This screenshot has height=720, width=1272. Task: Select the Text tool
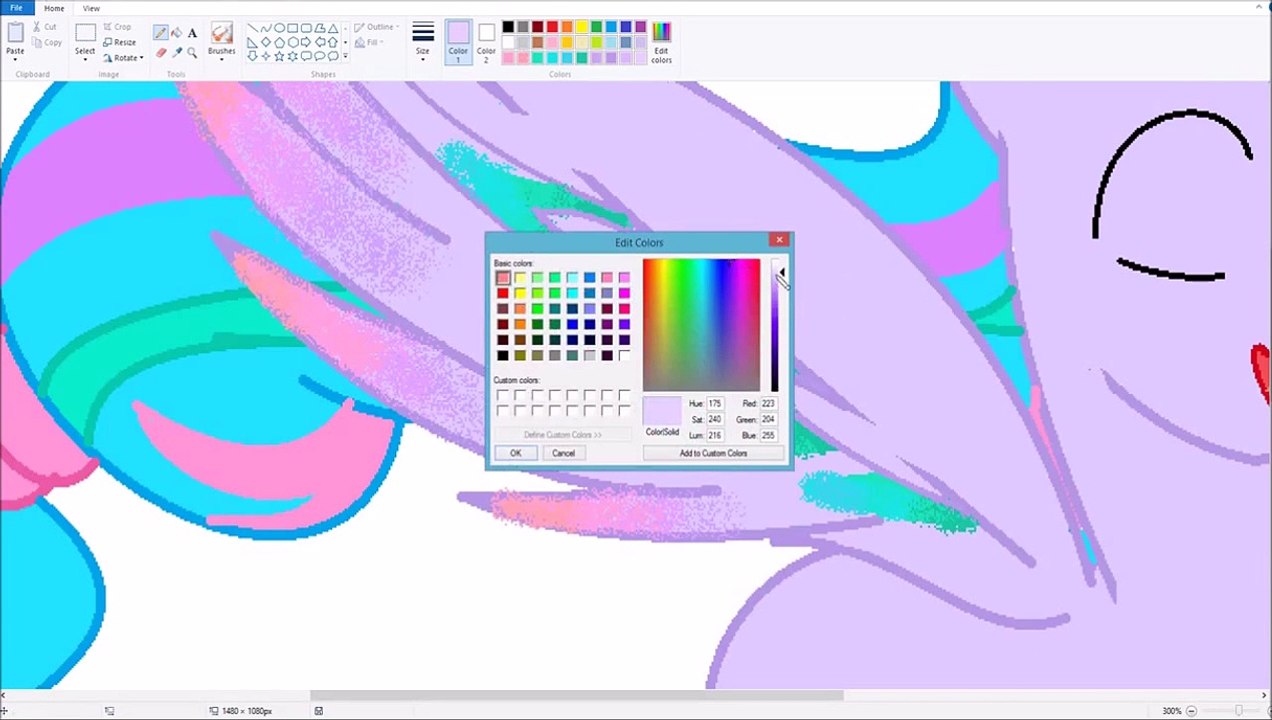click(192, 33)
